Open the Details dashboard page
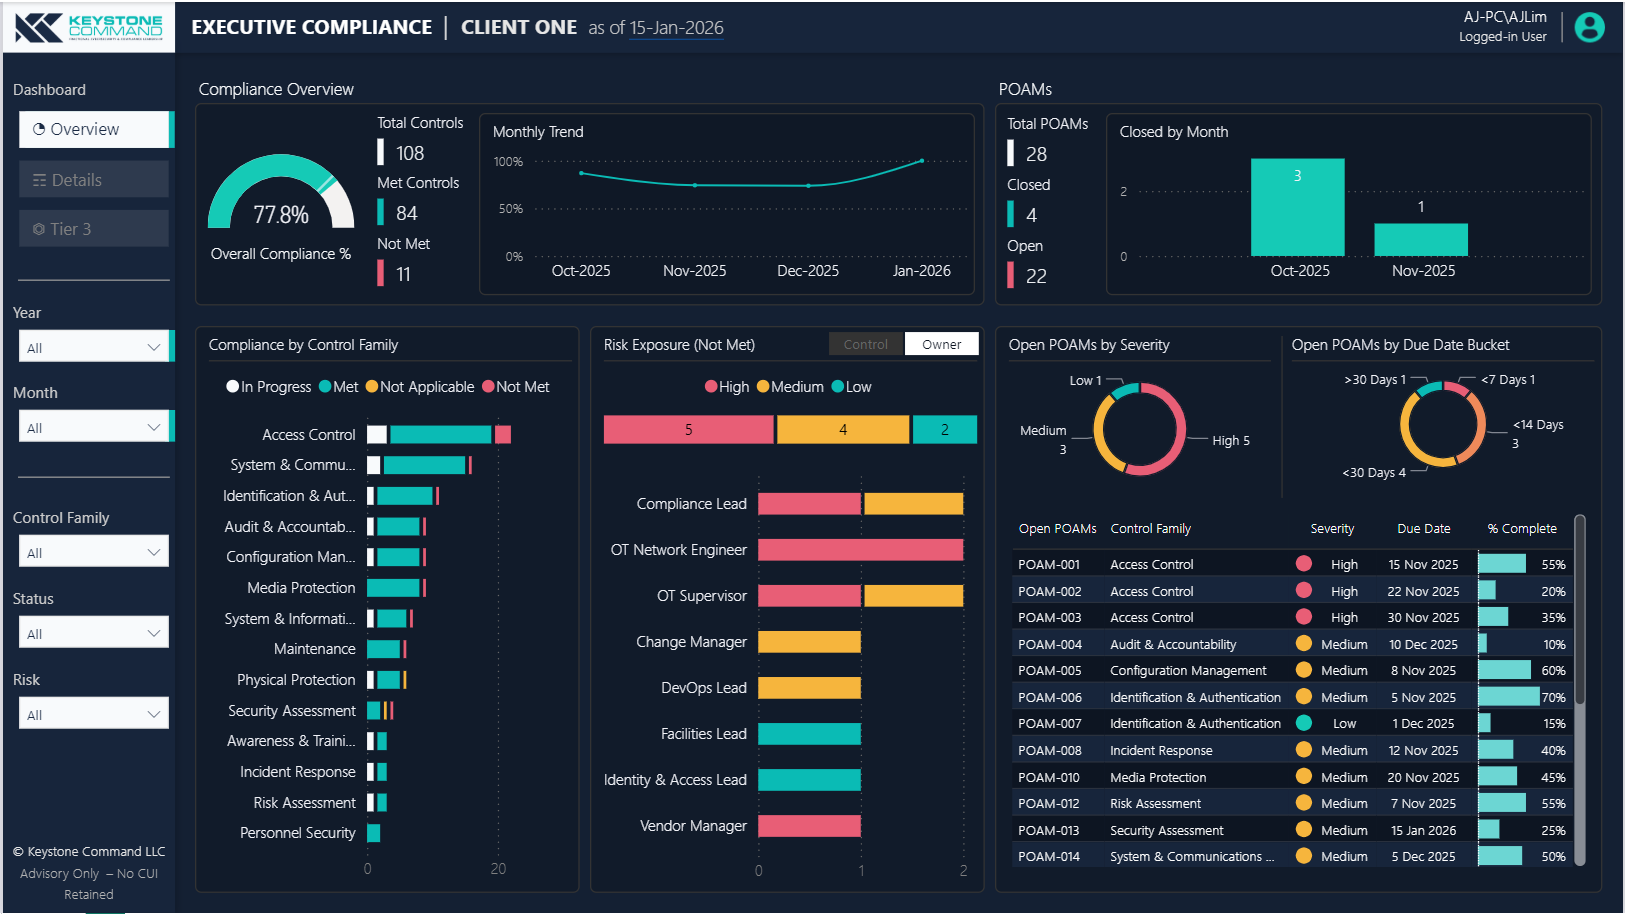Viewport: 1625px width, 914px height. [x=93, y=180]
